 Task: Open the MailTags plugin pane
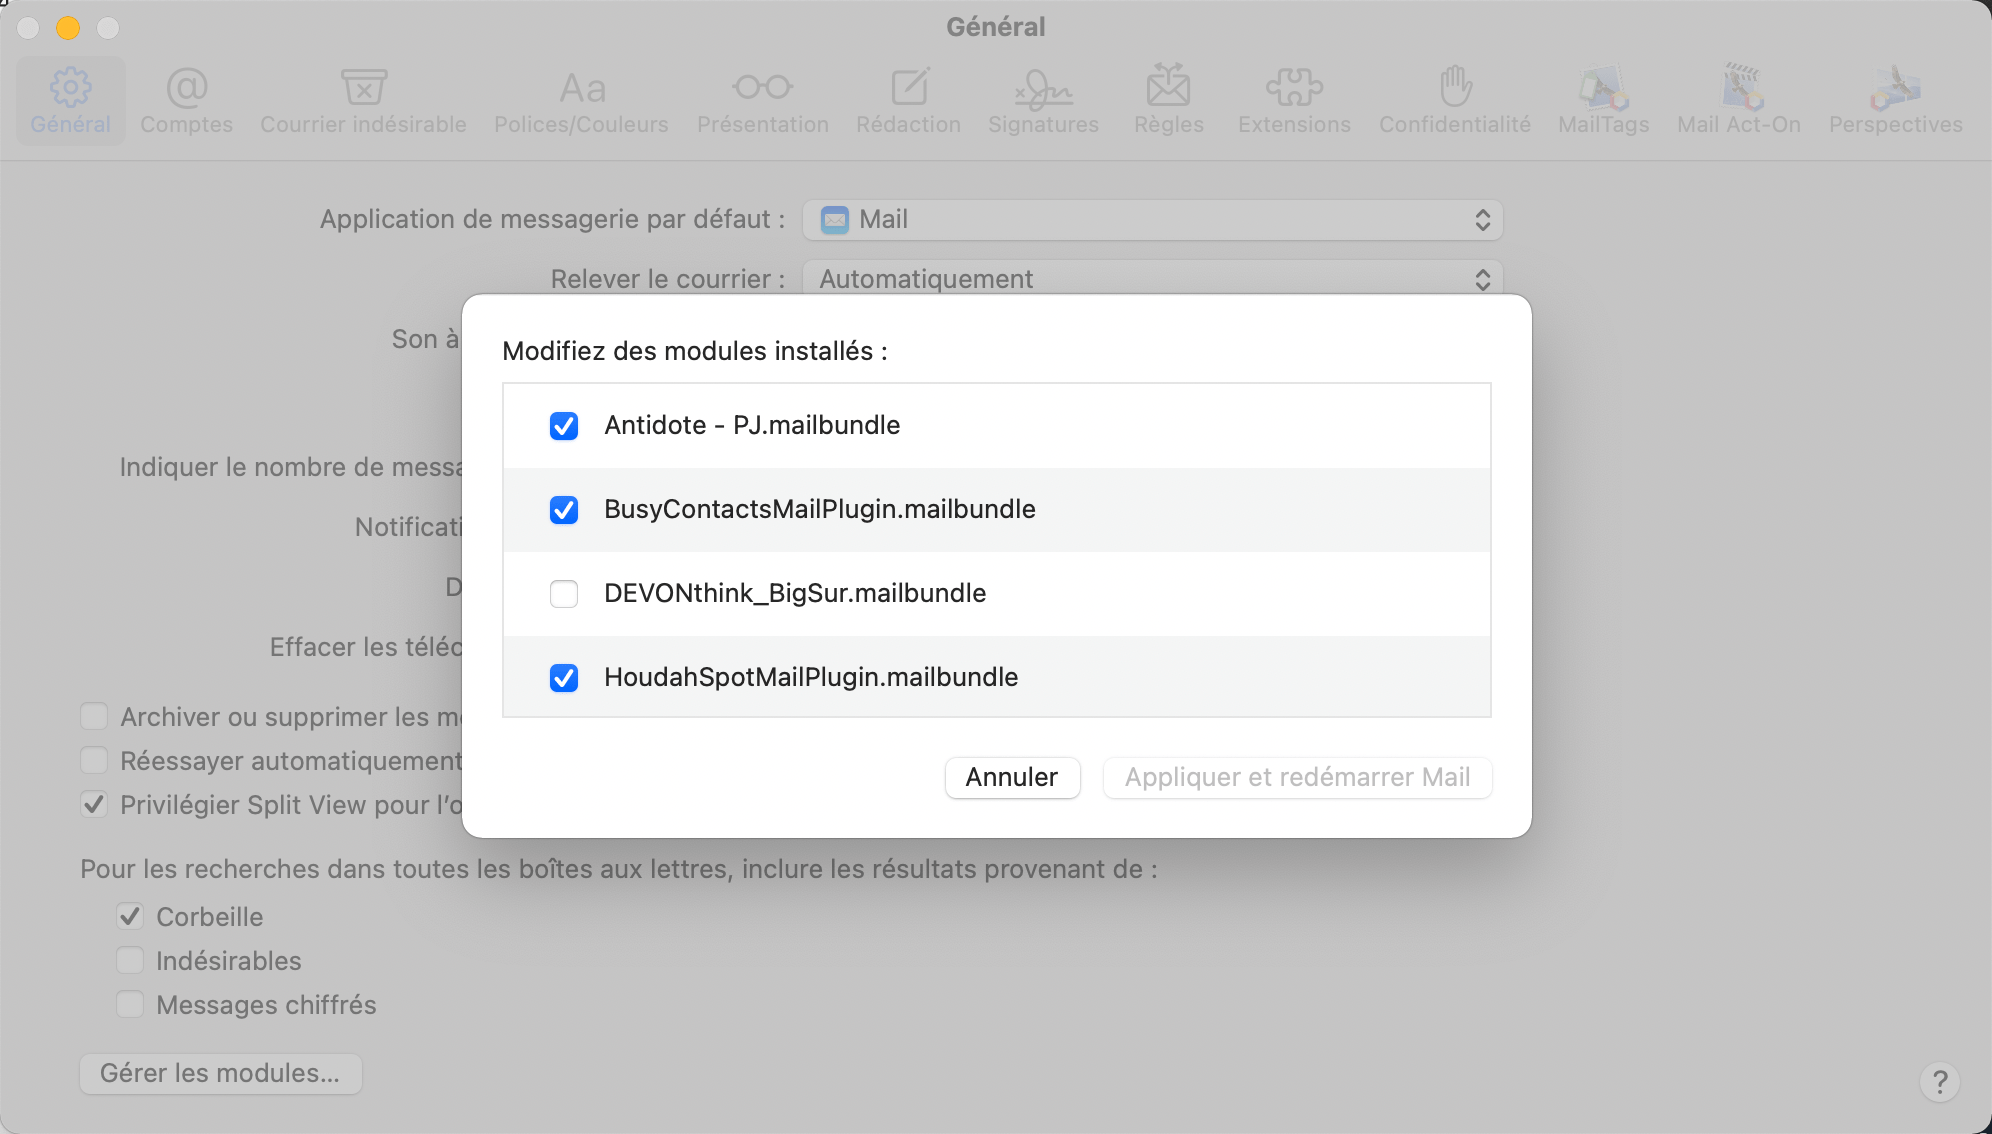point(1603,101)
